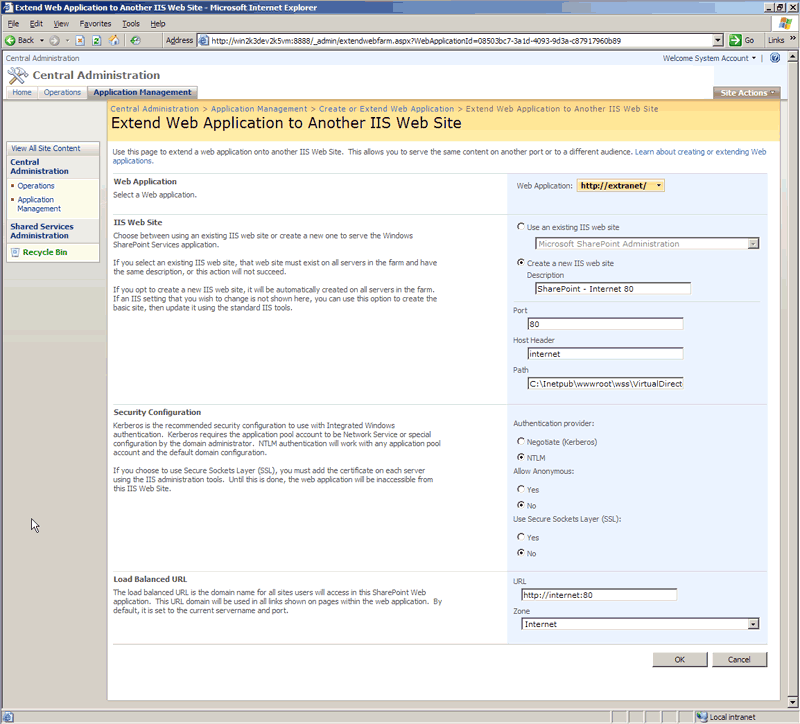Open the File menu
Screen dimensions: 800x724
click(13, 23)
